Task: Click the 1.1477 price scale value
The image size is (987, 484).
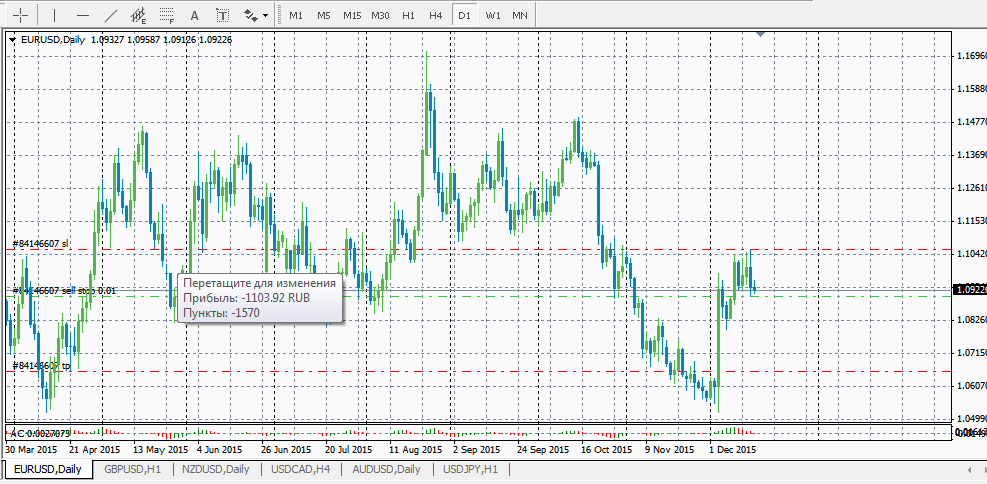Action: point(972,121)
